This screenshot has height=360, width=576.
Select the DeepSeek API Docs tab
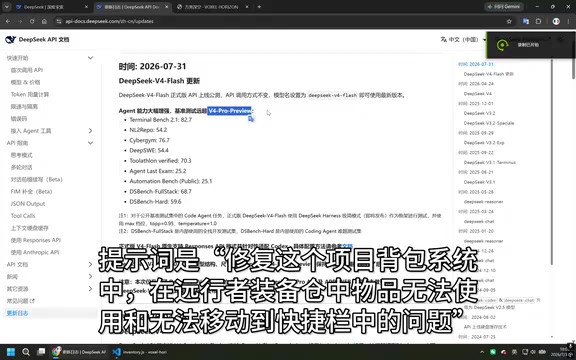point(132,7)
